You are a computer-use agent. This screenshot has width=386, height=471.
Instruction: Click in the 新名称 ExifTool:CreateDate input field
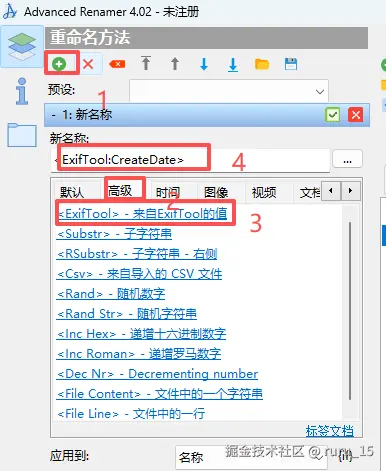coord(190,160)
